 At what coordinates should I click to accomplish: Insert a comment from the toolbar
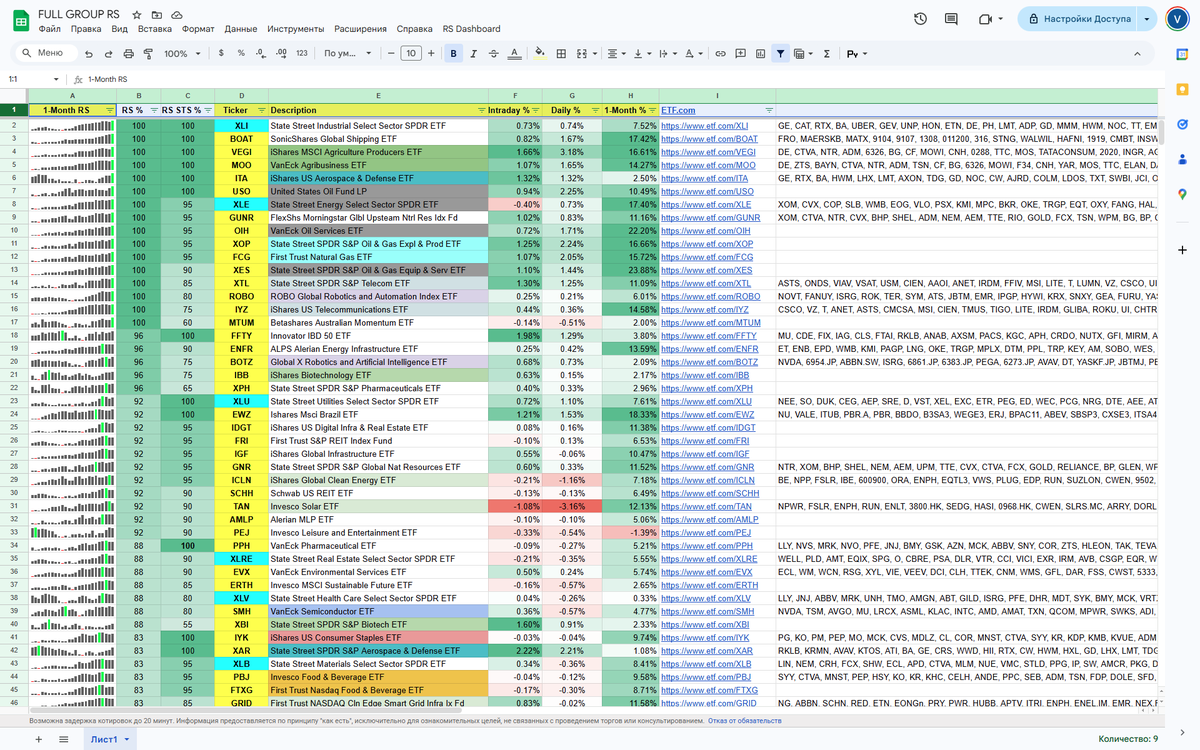pyautogui.click(x=741, y=54)
